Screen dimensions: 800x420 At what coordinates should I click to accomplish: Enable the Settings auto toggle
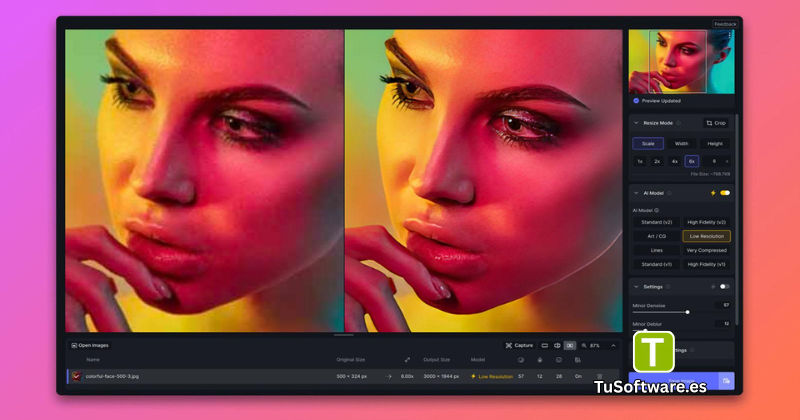click(724, 287)
